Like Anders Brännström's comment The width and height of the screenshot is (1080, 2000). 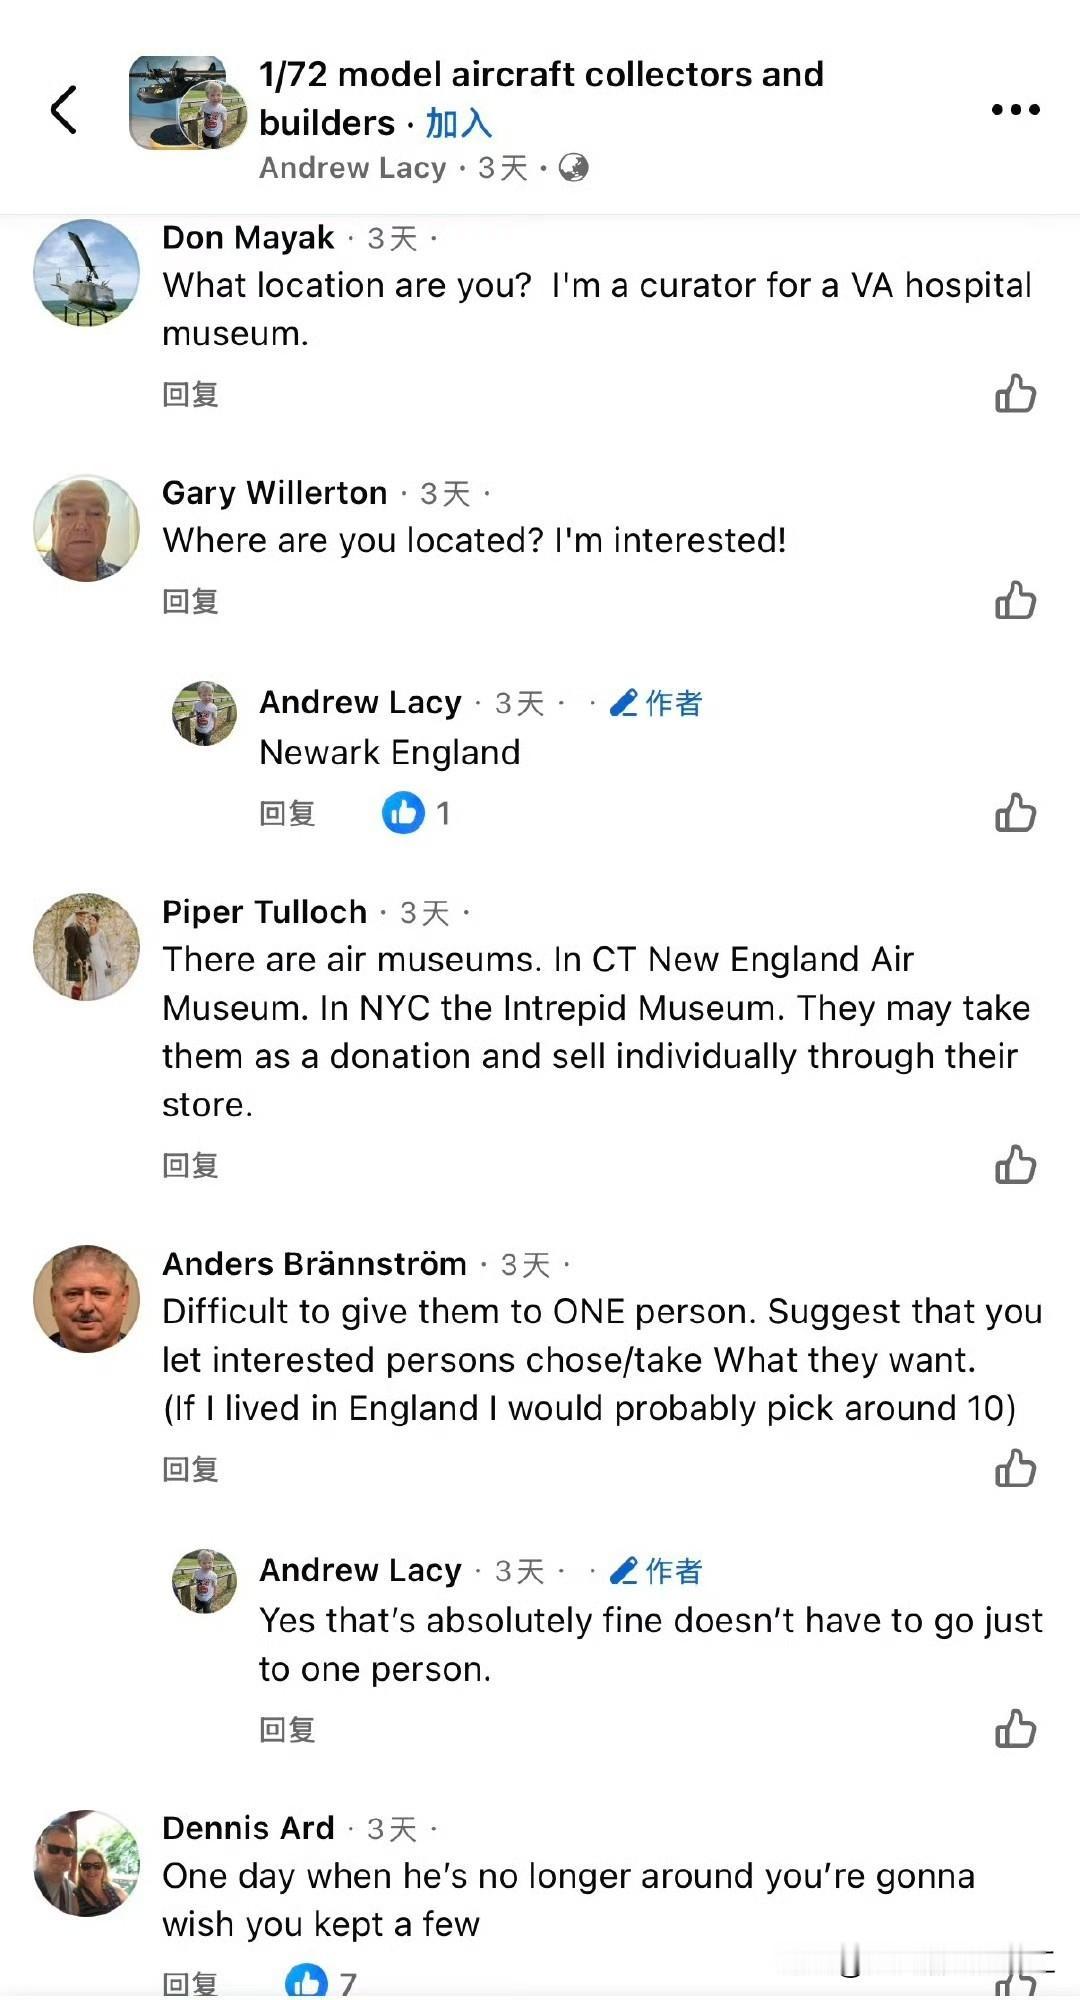click(1015, 1469)
